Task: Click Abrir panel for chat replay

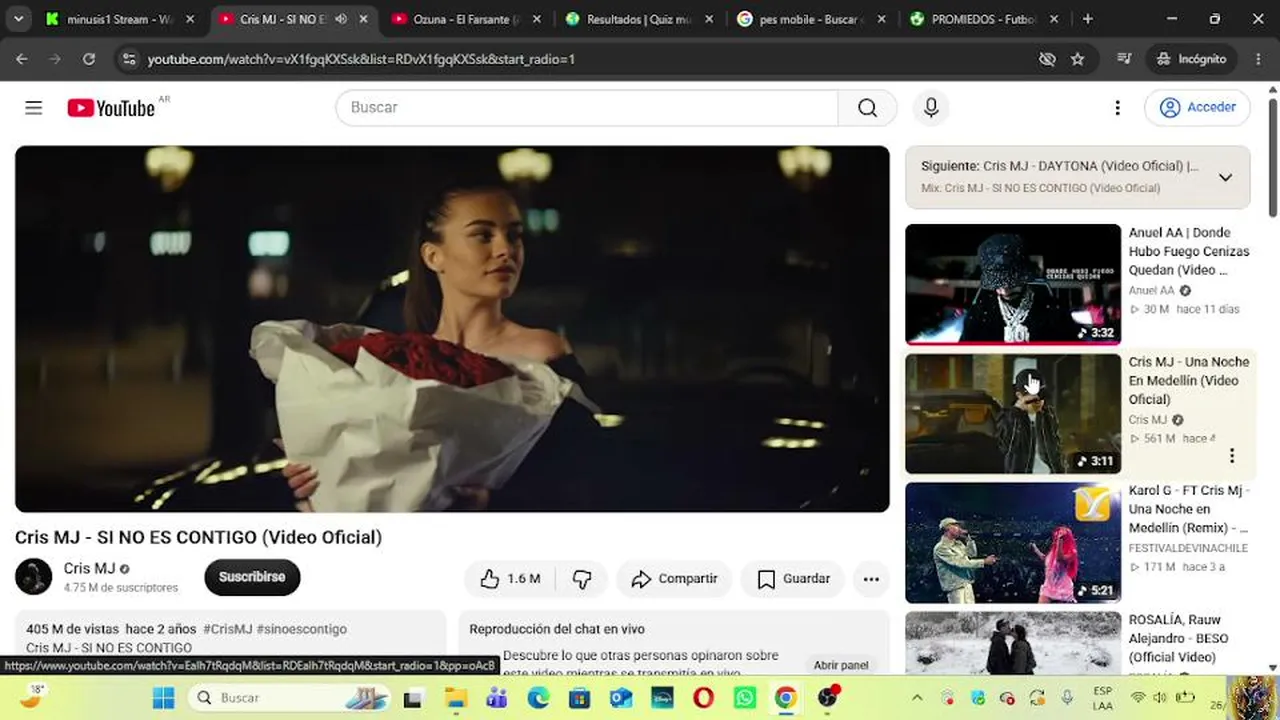Action: pyautogui.click(x=841, y=665)
